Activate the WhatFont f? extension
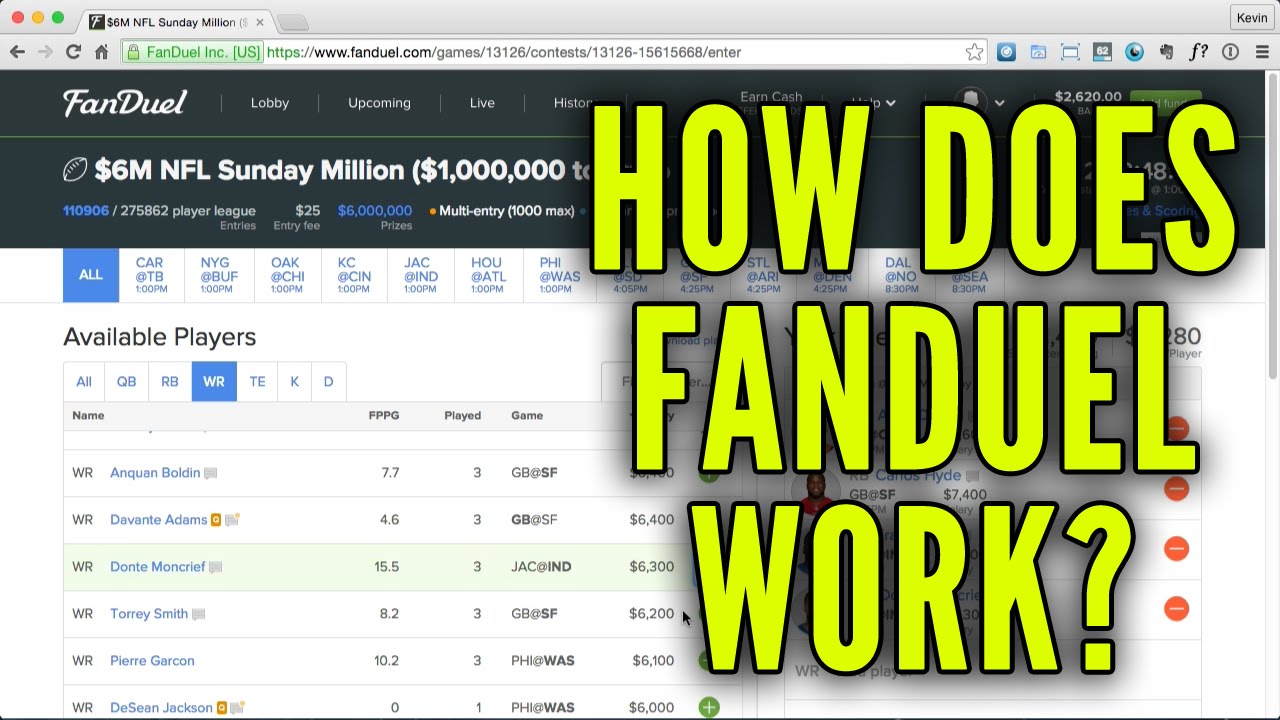 (x=1198, y=52)
